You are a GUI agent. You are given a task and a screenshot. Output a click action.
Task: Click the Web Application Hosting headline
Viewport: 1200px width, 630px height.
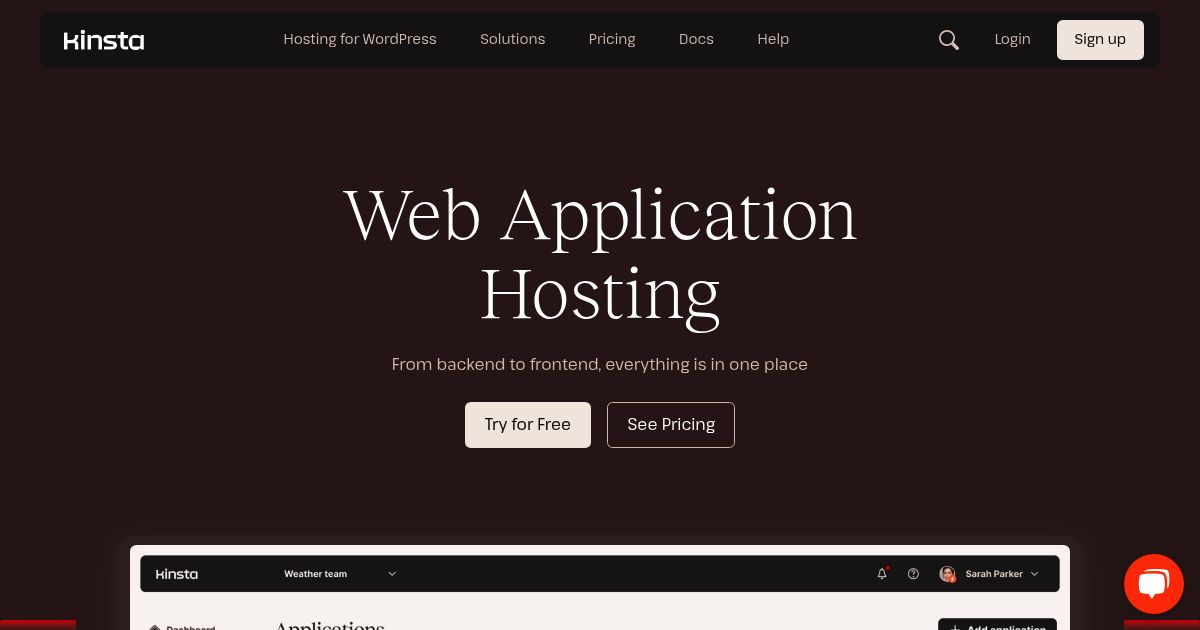point(600,255)
